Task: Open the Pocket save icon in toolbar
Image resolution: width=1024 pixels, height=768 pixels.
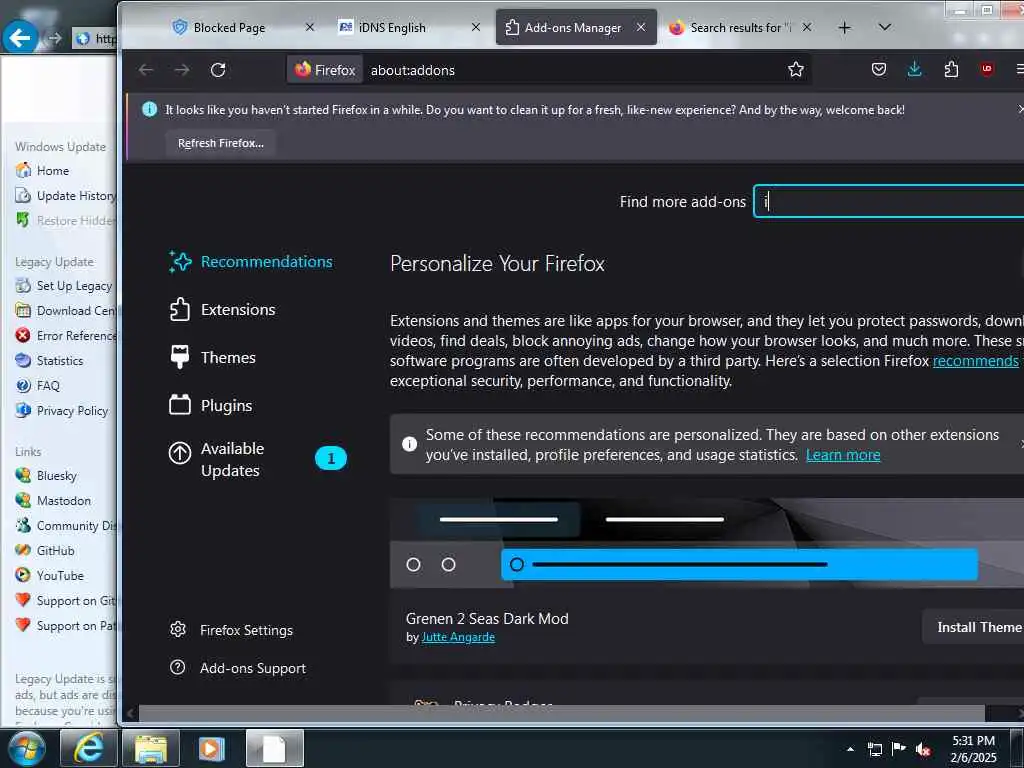Action: (x=879, y=69)
